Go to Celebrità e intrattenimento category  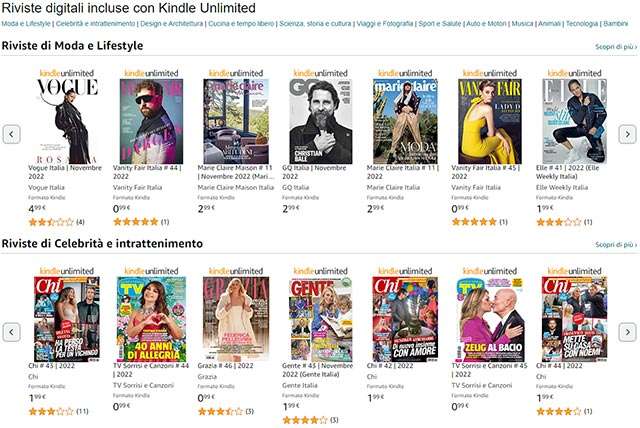[x=96, y=24]
